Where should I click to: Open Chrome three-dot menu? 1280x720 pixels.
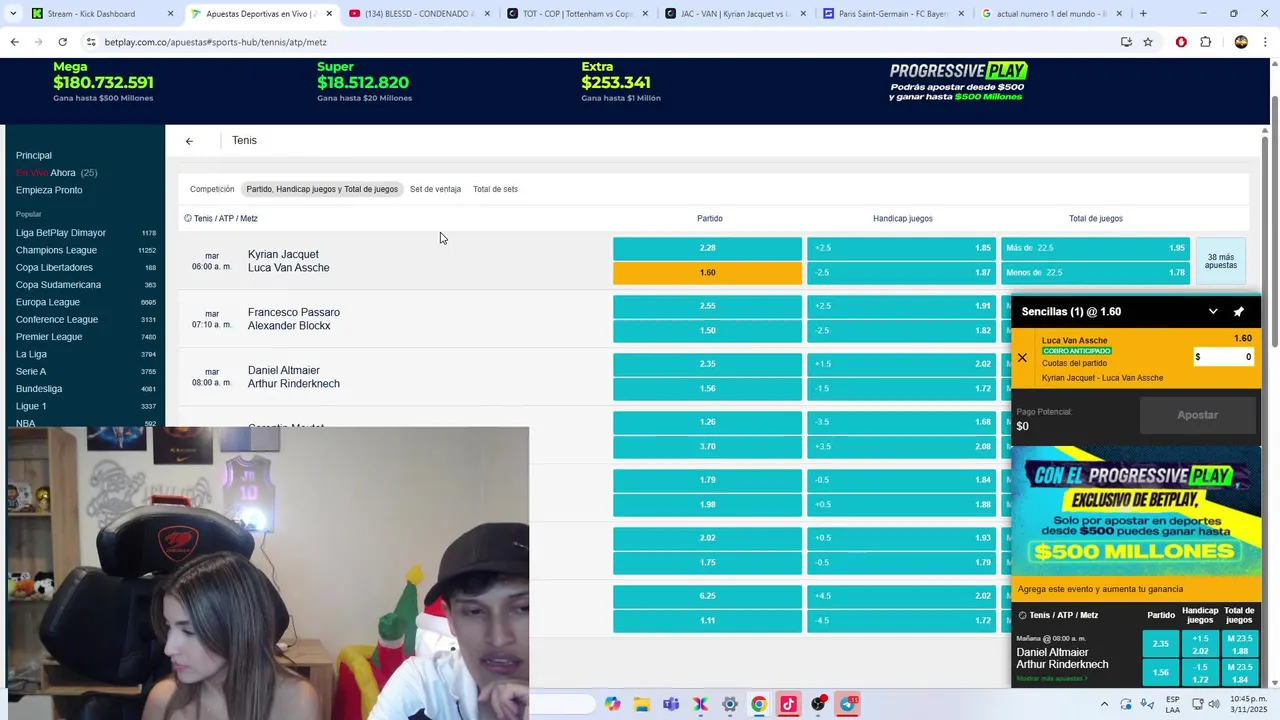(1266, 42)
